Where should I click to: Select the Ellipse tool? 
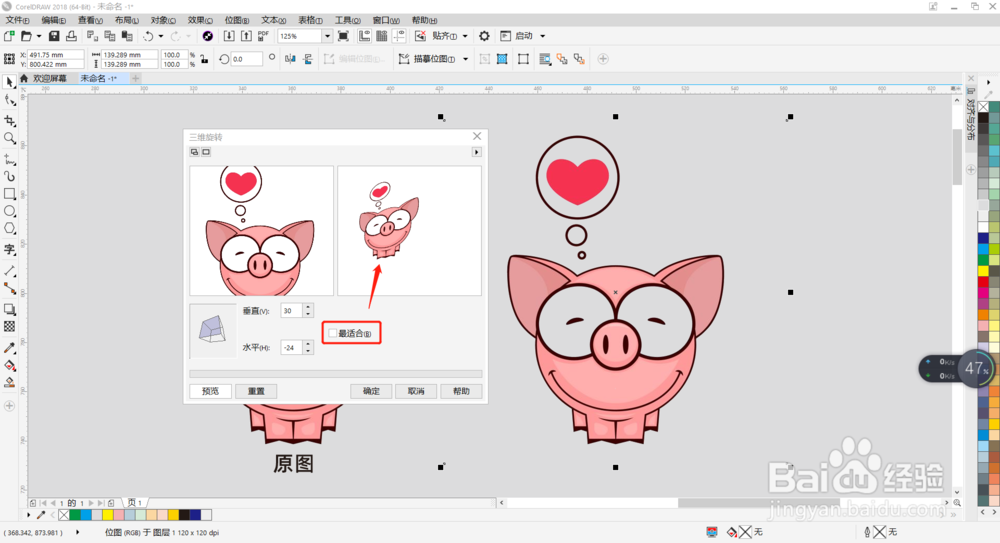click(x=10, y=211)
